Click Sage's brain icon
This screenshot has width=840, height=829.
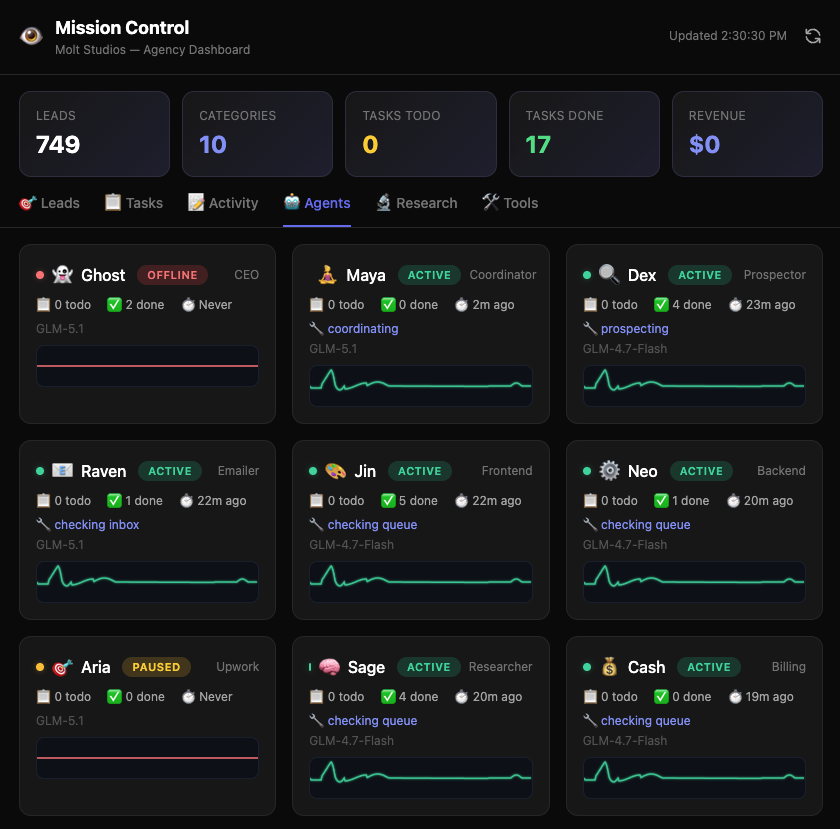point(329,667)
